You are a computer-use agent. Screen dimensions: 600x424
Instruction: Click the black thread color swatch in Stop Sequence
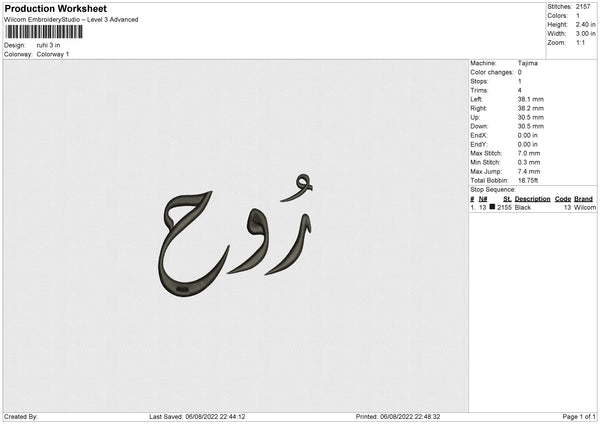(492, 207)
